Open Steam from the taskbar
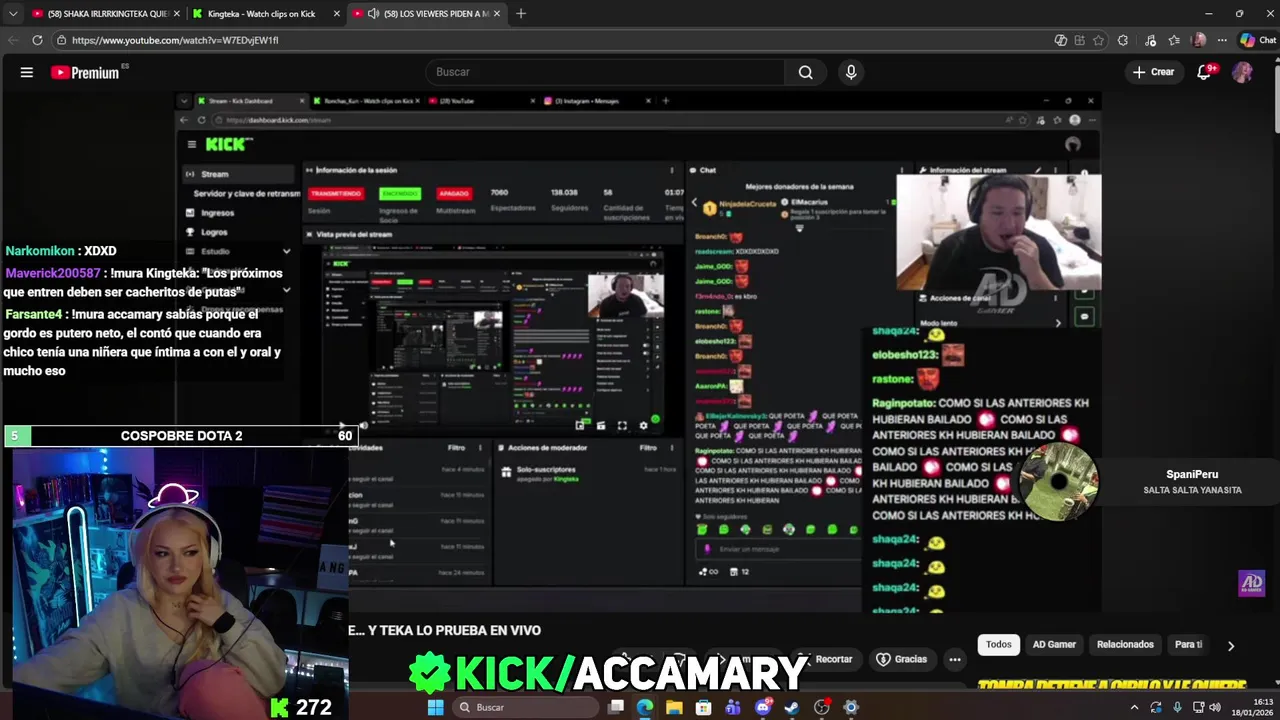The height and width of the screenshot is (720, 1280). tap(792, 707)
